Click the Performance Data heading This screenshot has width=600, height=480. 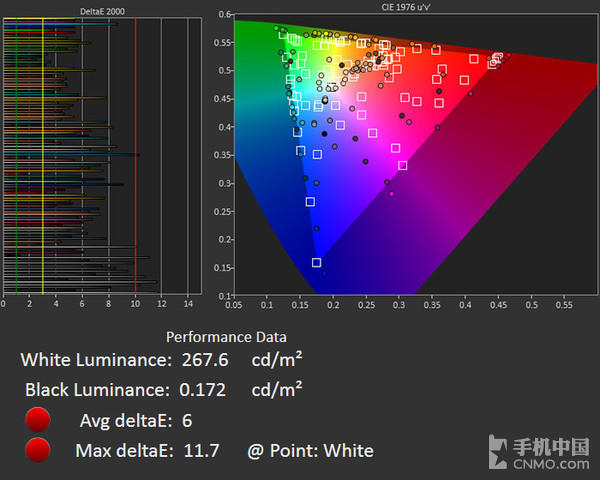click(226, 337)
